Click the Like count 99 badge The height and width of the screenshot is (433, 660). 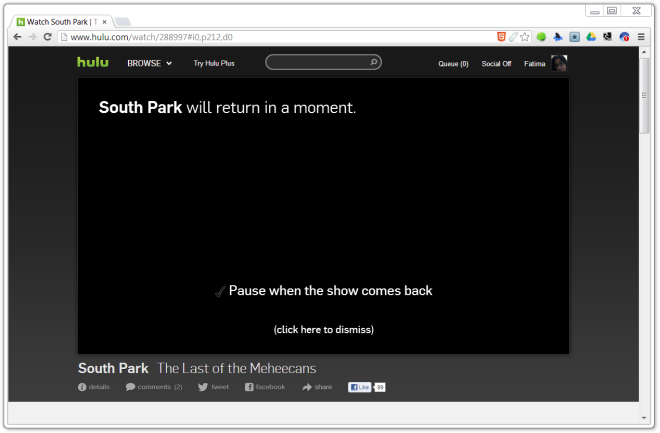[380, 387]
